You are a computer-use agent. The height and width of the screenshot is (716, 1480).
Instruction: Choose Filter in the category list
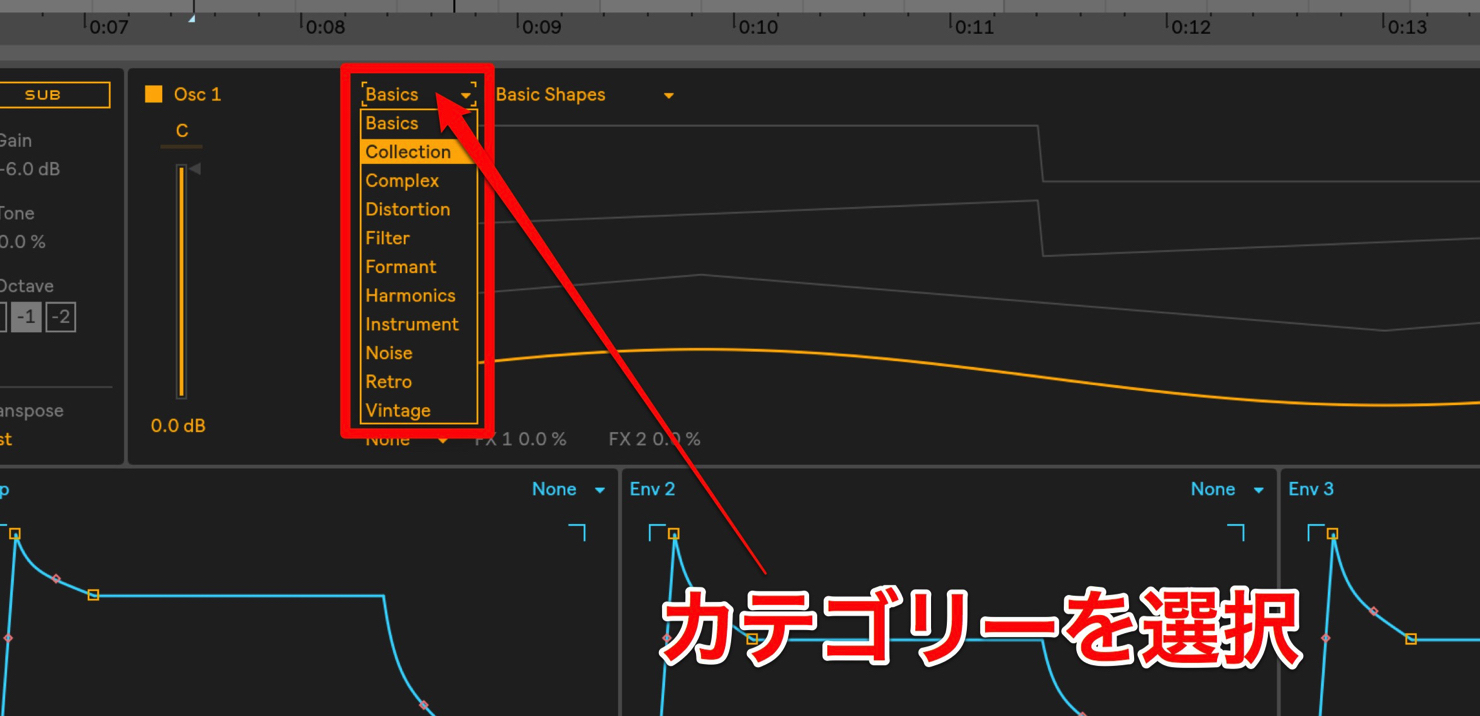point(419,238)
